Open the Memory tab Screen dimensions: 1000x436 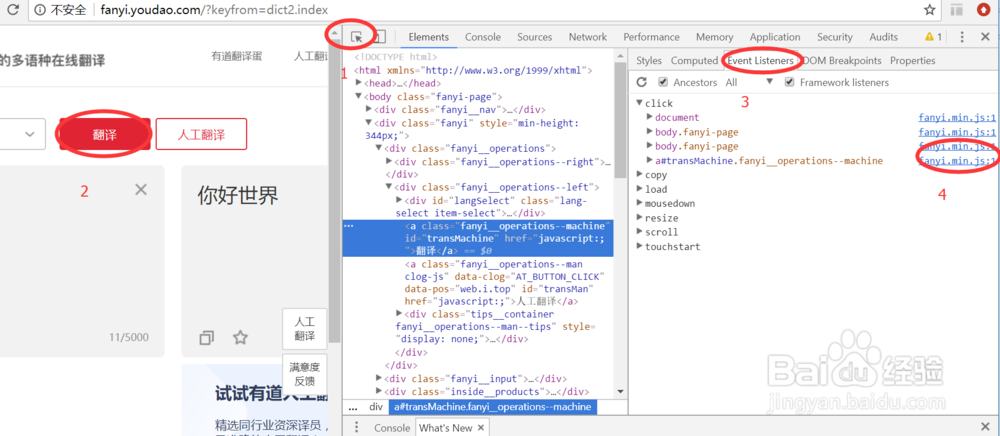point(714,37)
